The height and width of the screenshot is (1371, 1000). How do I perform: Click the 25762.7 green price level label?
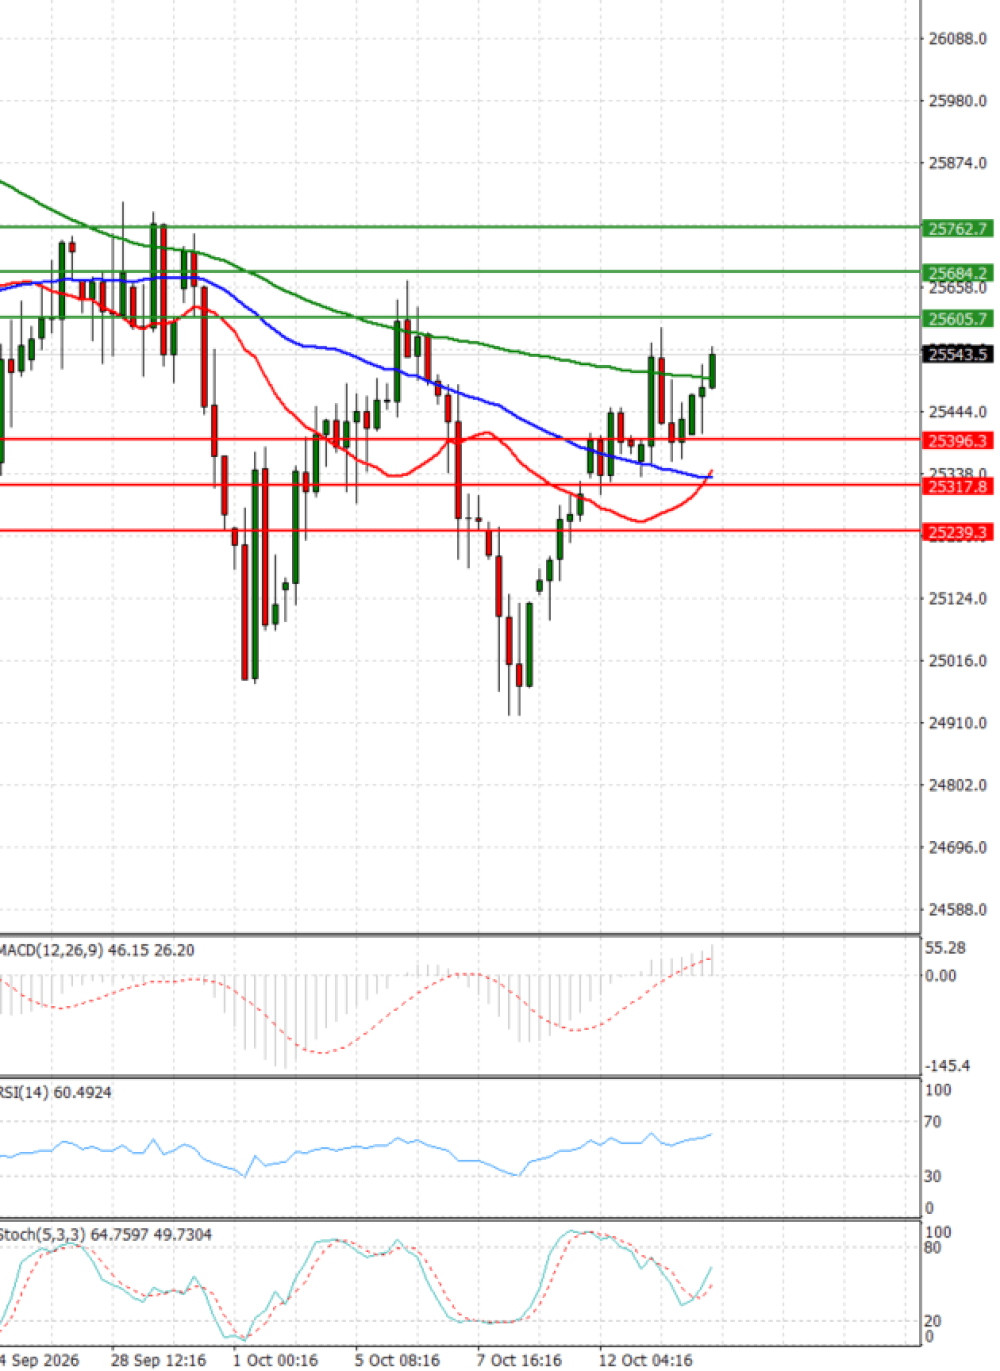point(957,229)
